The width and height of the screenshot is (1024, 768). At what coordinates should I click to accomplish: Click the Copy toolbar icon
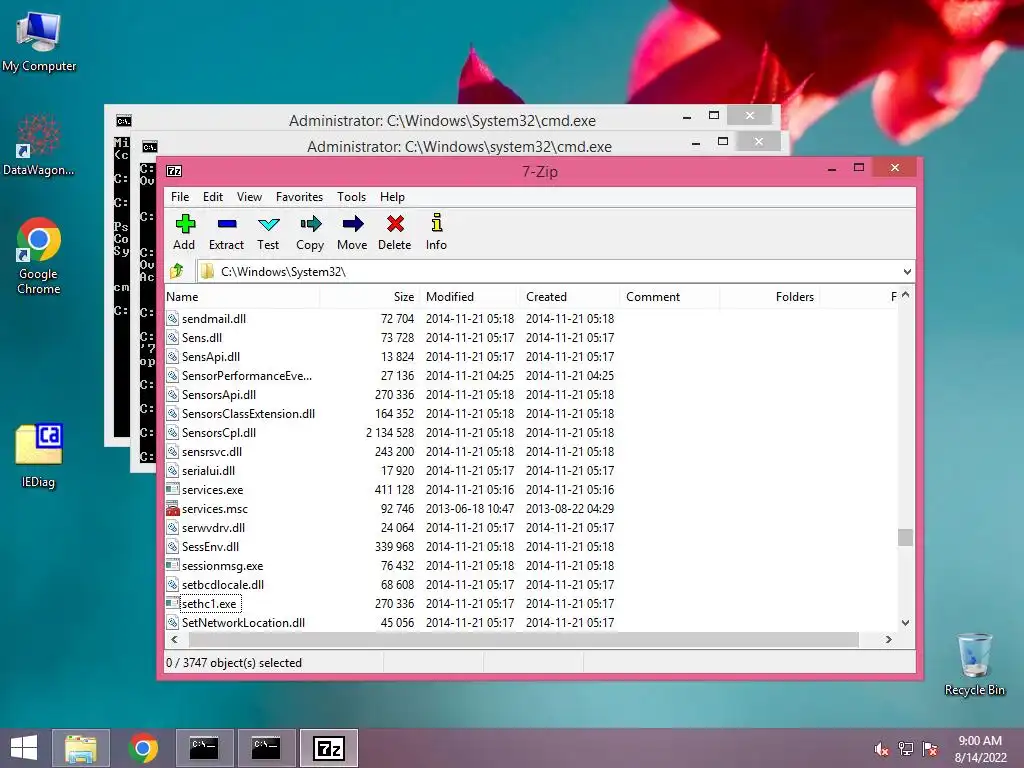(310, 224)
